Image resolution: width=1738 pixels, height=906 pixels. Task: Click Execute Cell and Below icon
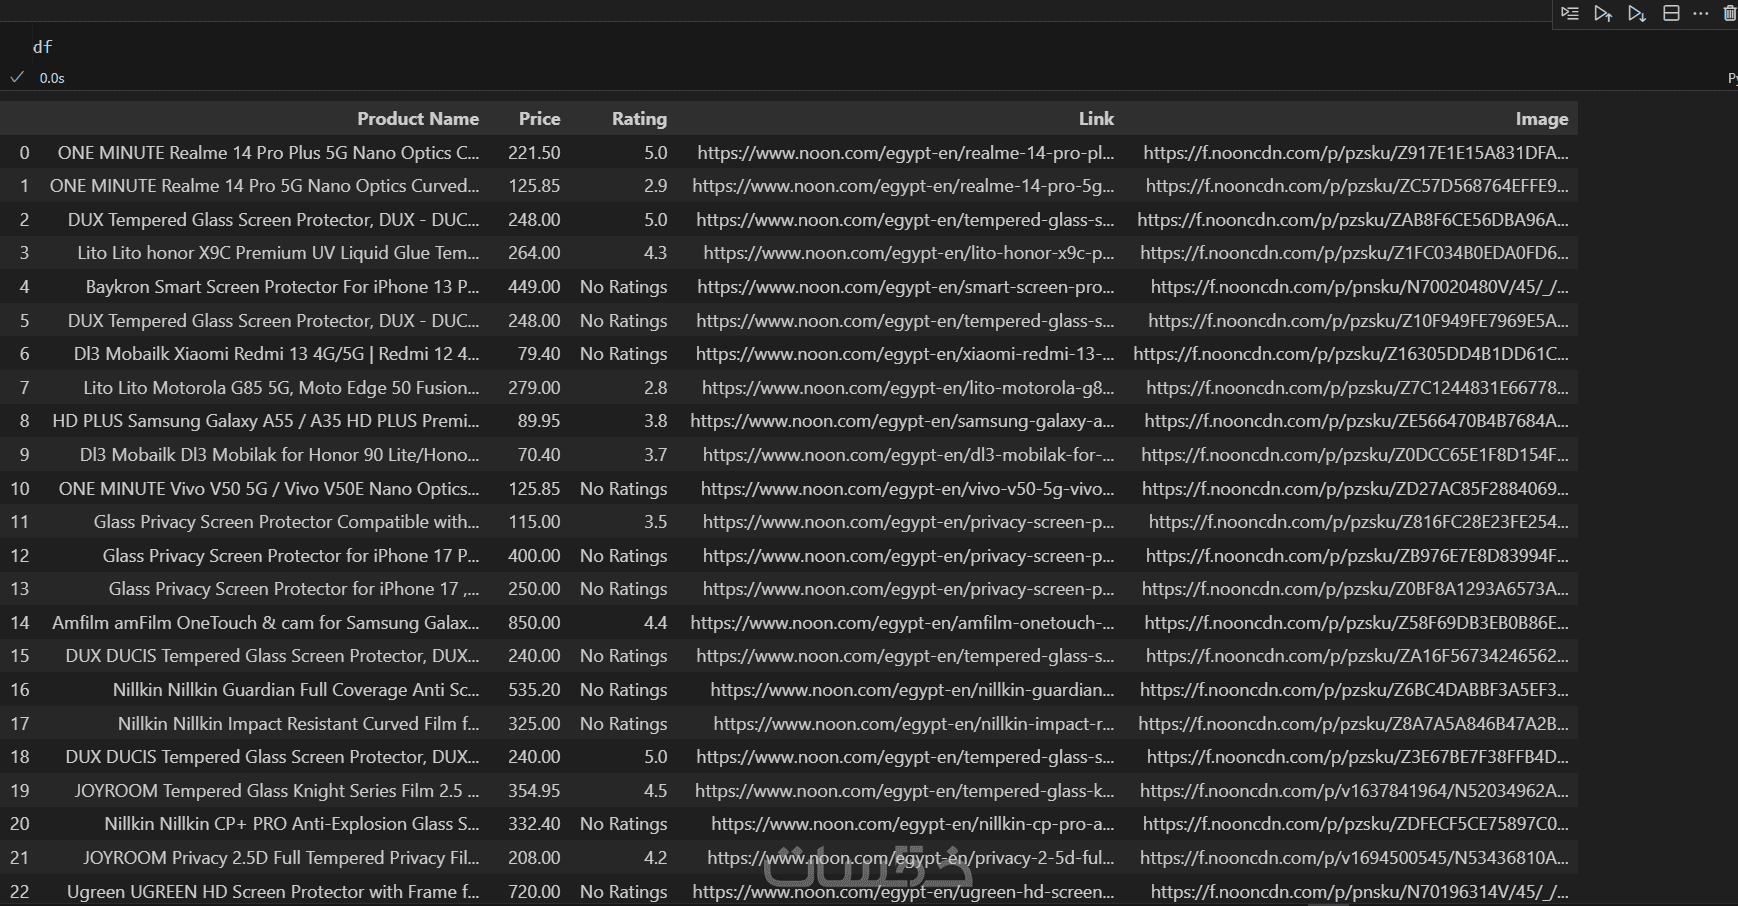[x=1637, y=13]
